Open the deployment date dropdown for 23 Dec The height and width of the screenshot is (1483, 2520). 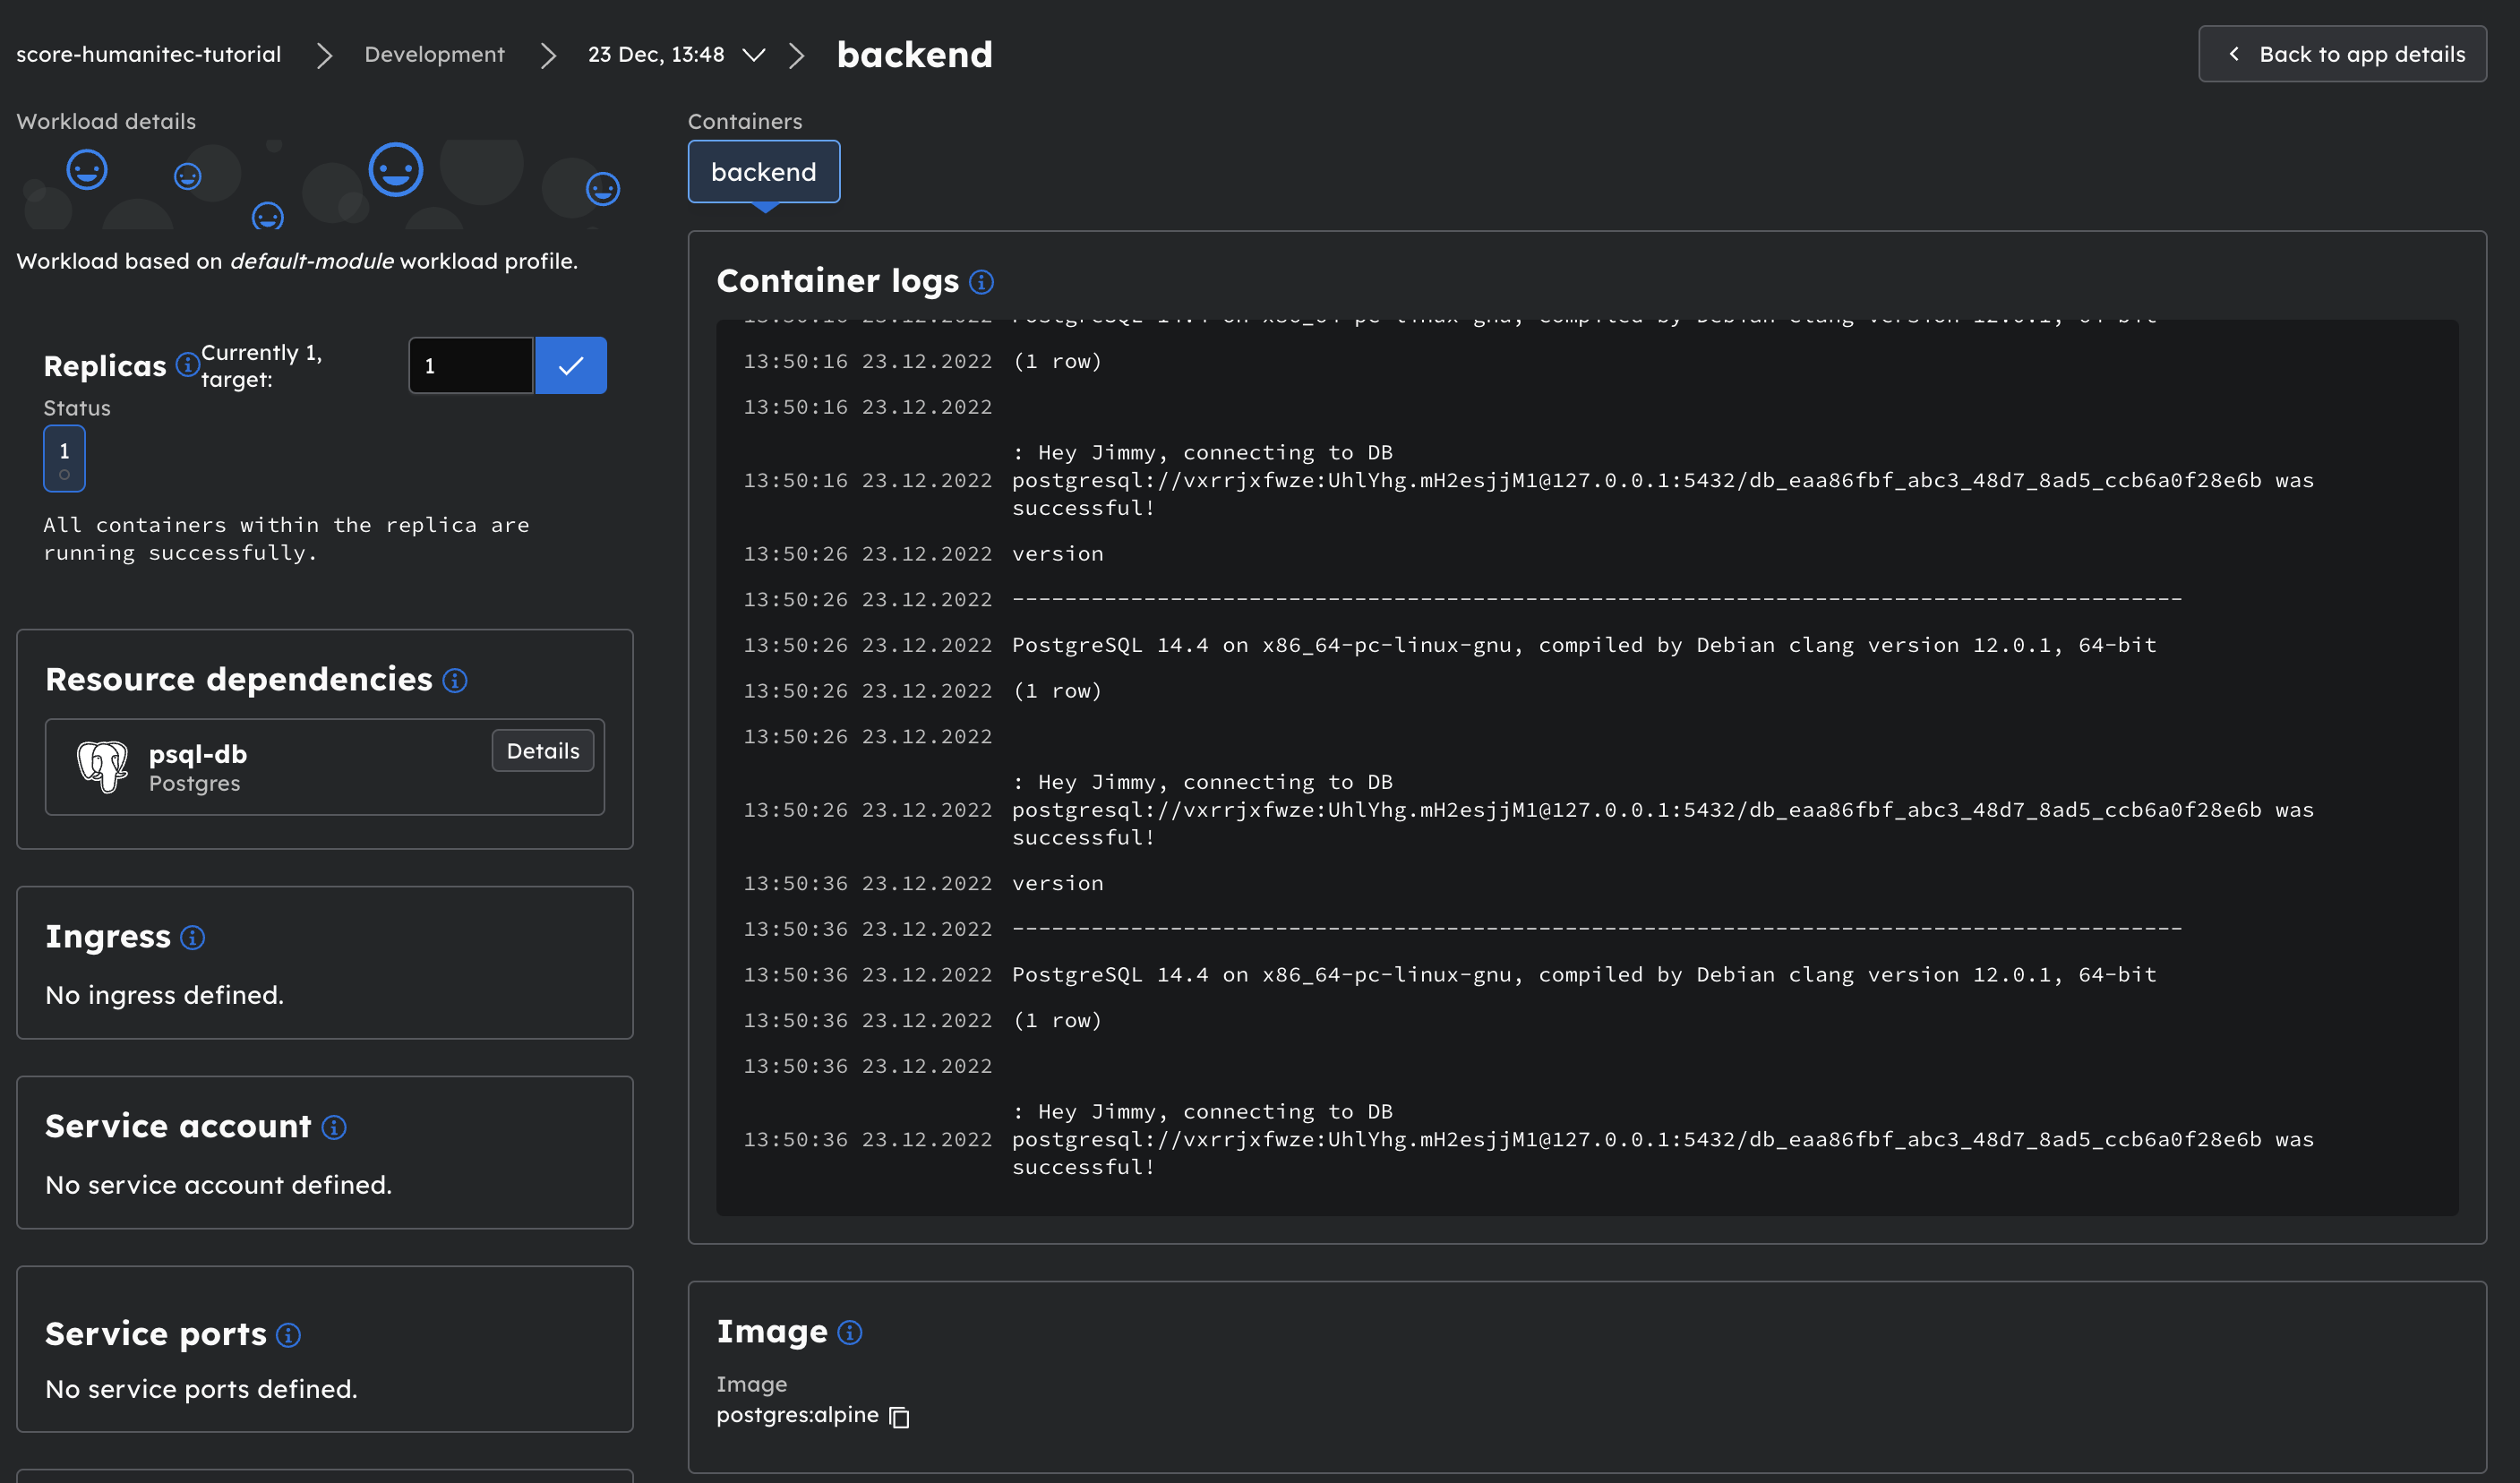pos(755,55)
